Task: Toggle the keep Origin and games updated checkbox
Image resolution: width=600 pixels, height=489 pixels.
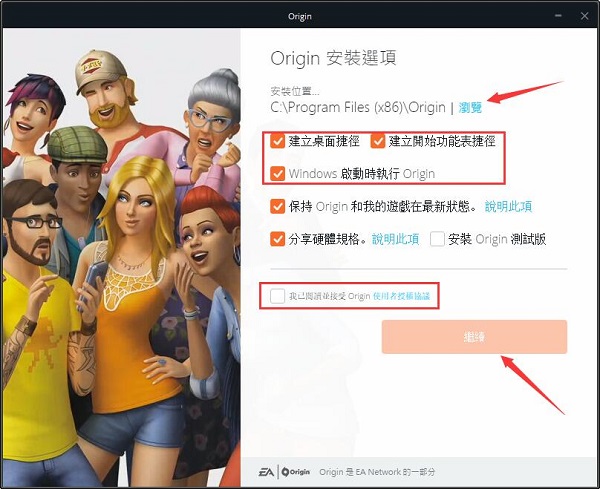Action: [x=278, y=206]
